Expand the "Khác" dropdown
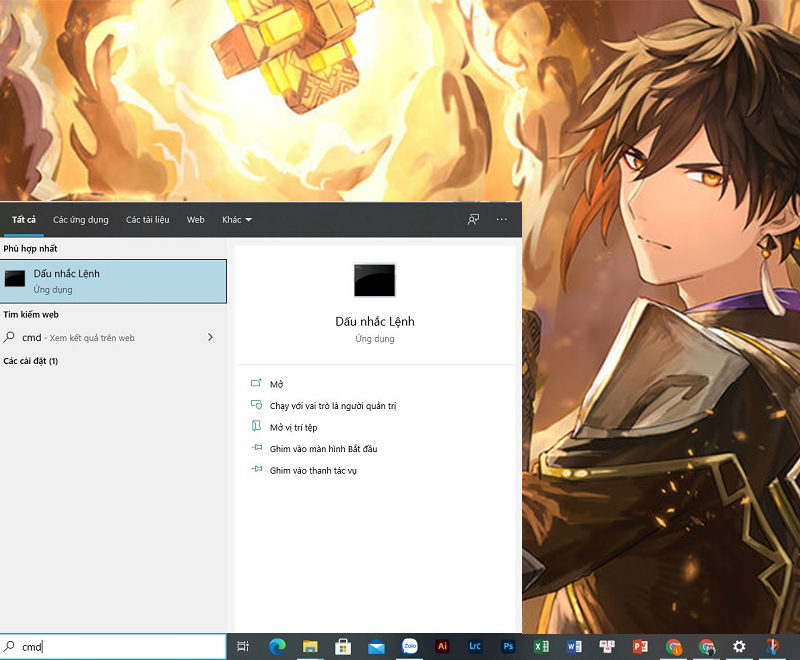This screenshot has width=800, height=660. pos(237,220)
